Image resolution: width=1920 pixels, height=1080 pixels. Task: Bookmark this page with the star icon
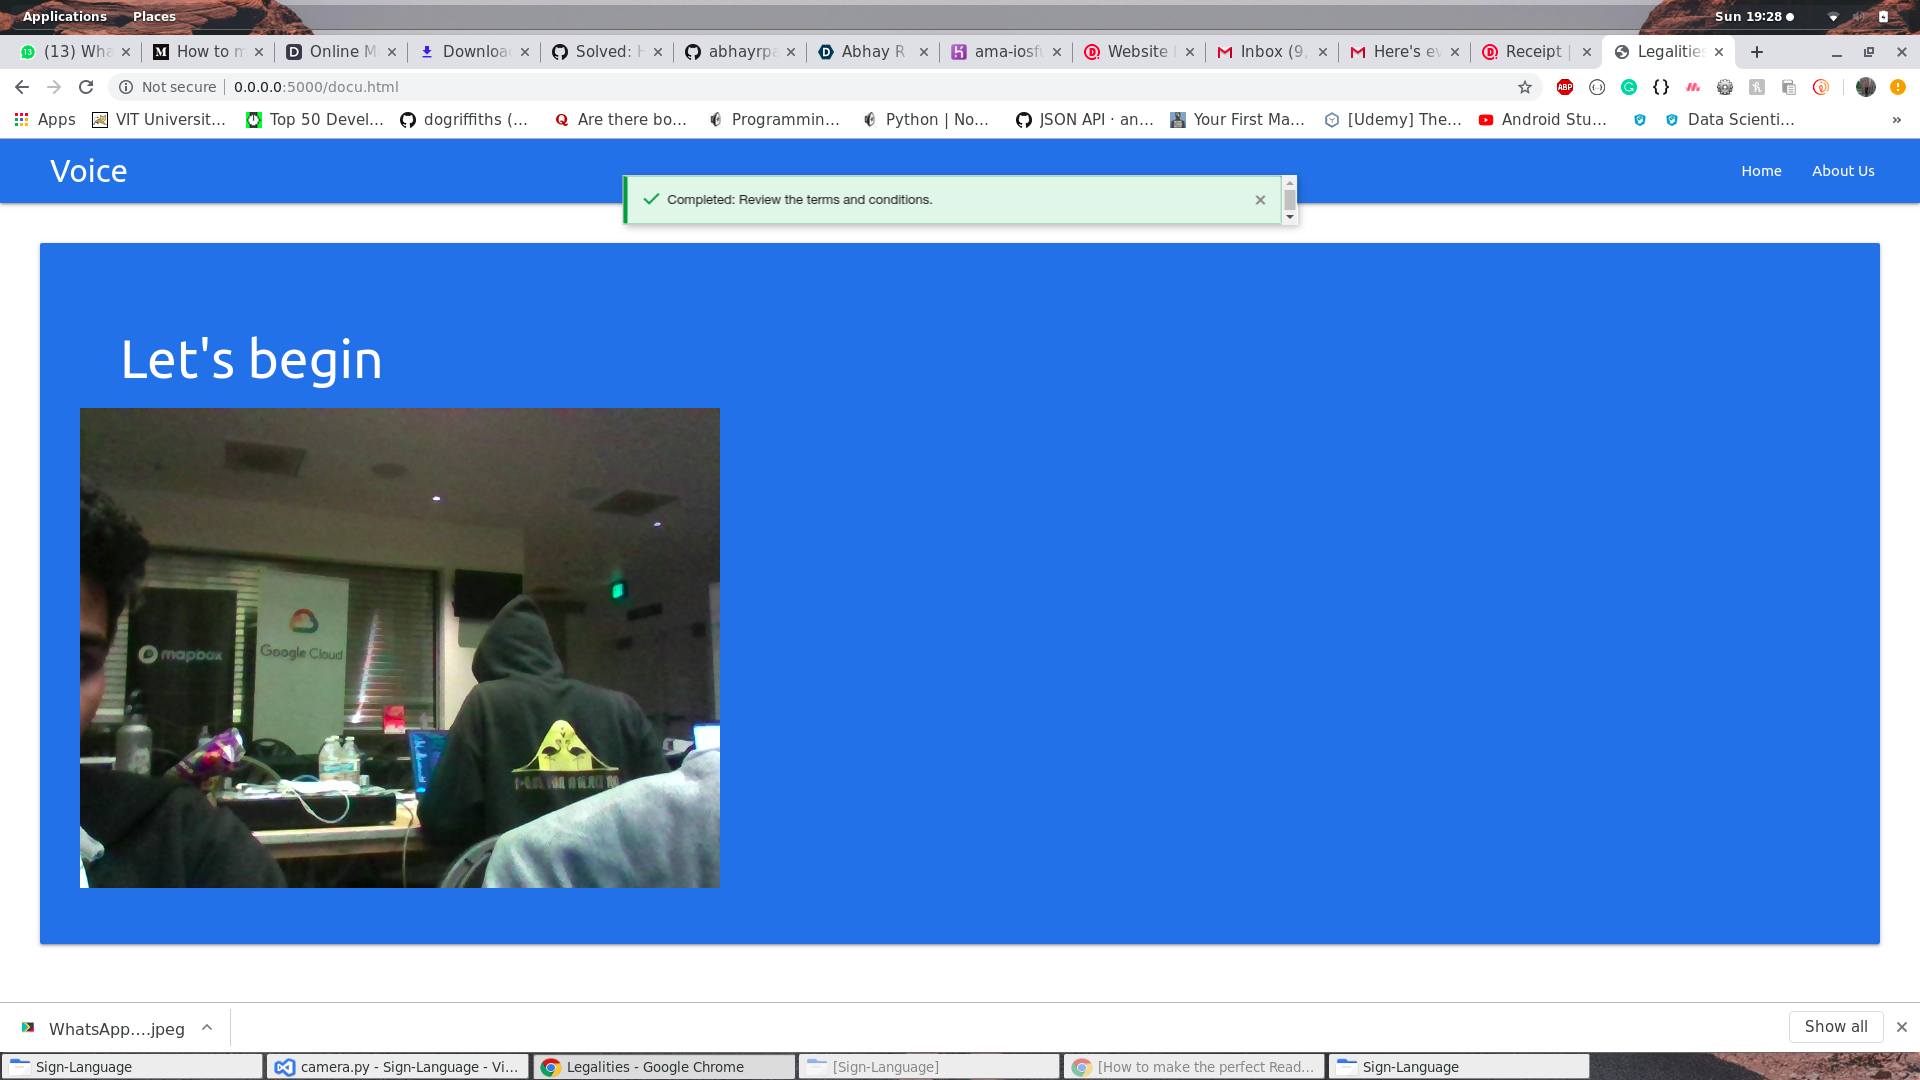(x=1524, y=87)
